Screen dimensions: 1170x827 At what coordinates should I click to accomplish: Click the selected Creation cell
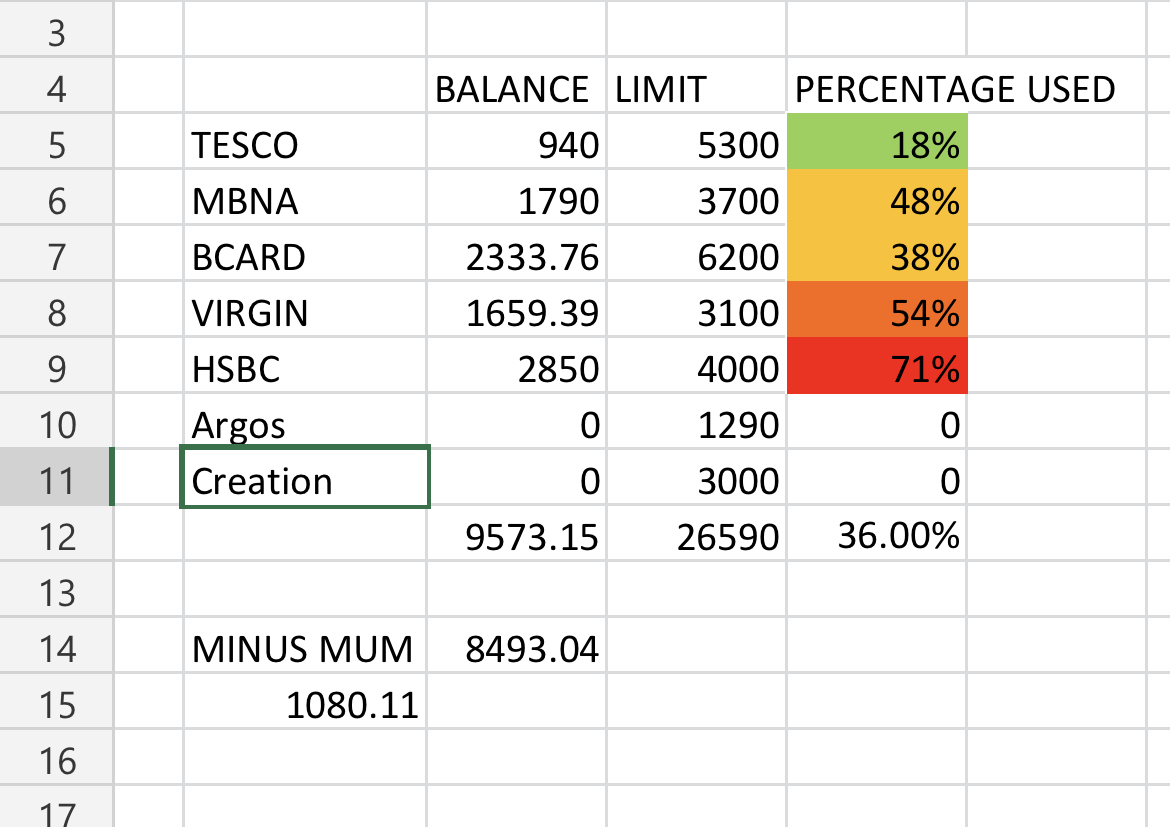pos(305,478)
